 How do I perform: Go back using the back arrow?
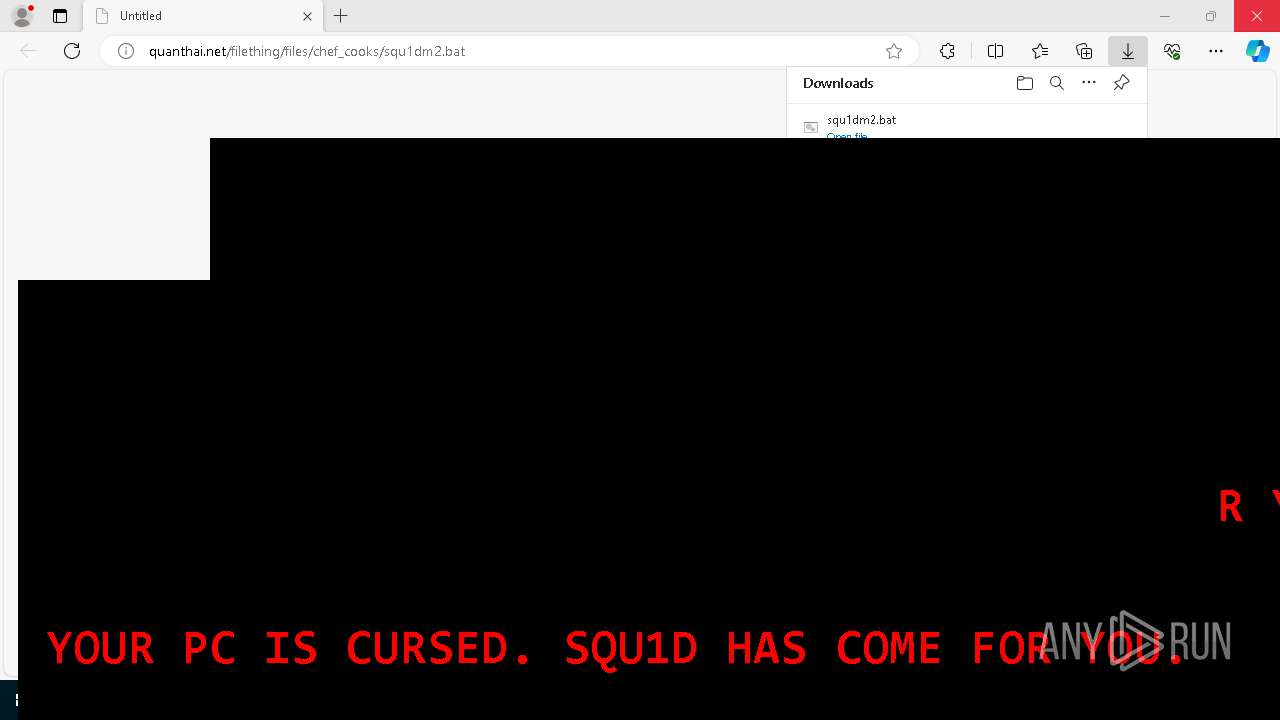pos(28,51)
